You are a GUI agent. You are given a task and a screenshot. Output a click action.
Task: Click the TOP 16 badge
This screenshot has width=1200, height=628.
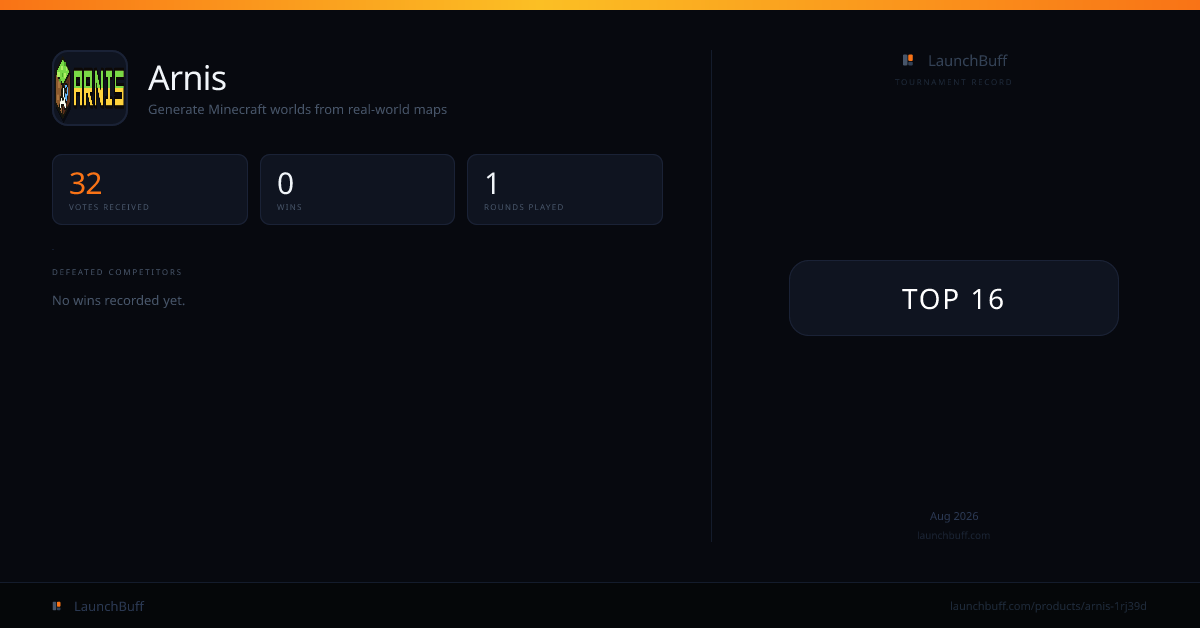(x=954, y=298)
